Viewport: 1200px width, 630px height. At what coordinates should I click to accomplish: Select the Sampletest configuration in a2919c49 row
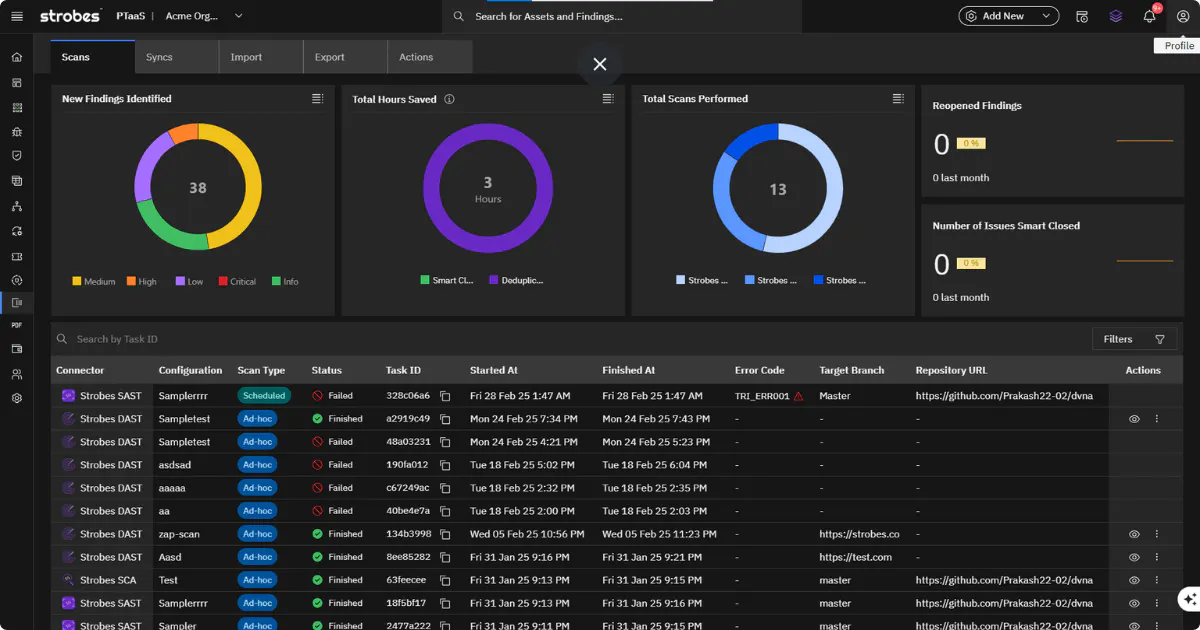[x=185, y=419]
